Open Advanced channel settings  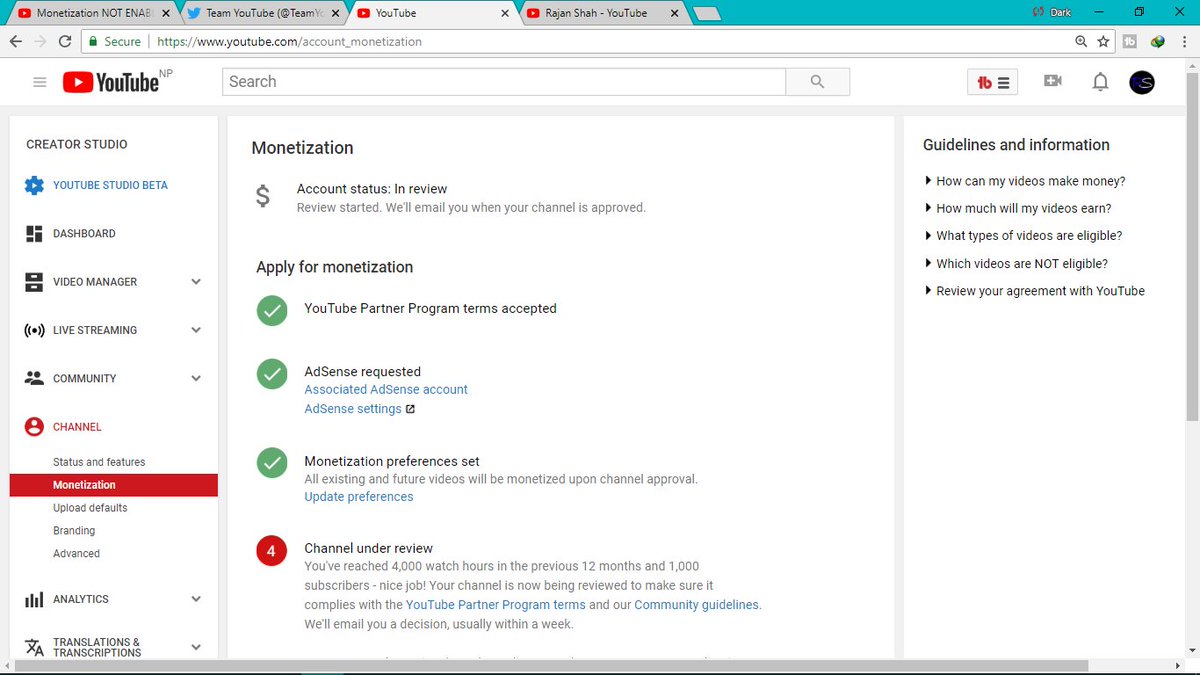tap(77, 554)
